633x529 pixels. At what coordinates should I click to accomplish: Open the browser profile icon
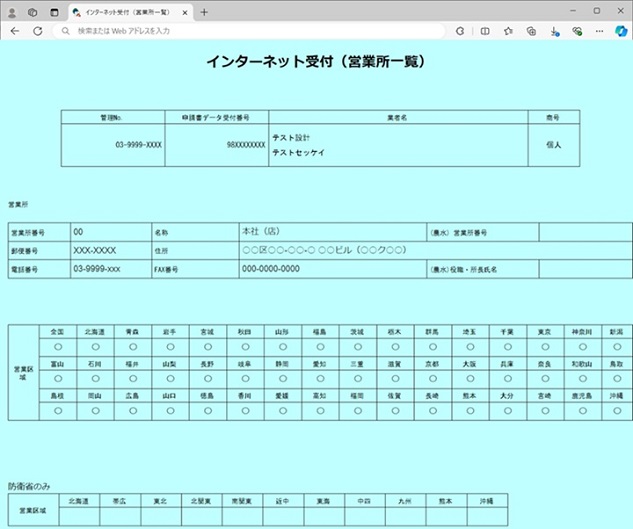pyautogui.click(x=12, y=13)
